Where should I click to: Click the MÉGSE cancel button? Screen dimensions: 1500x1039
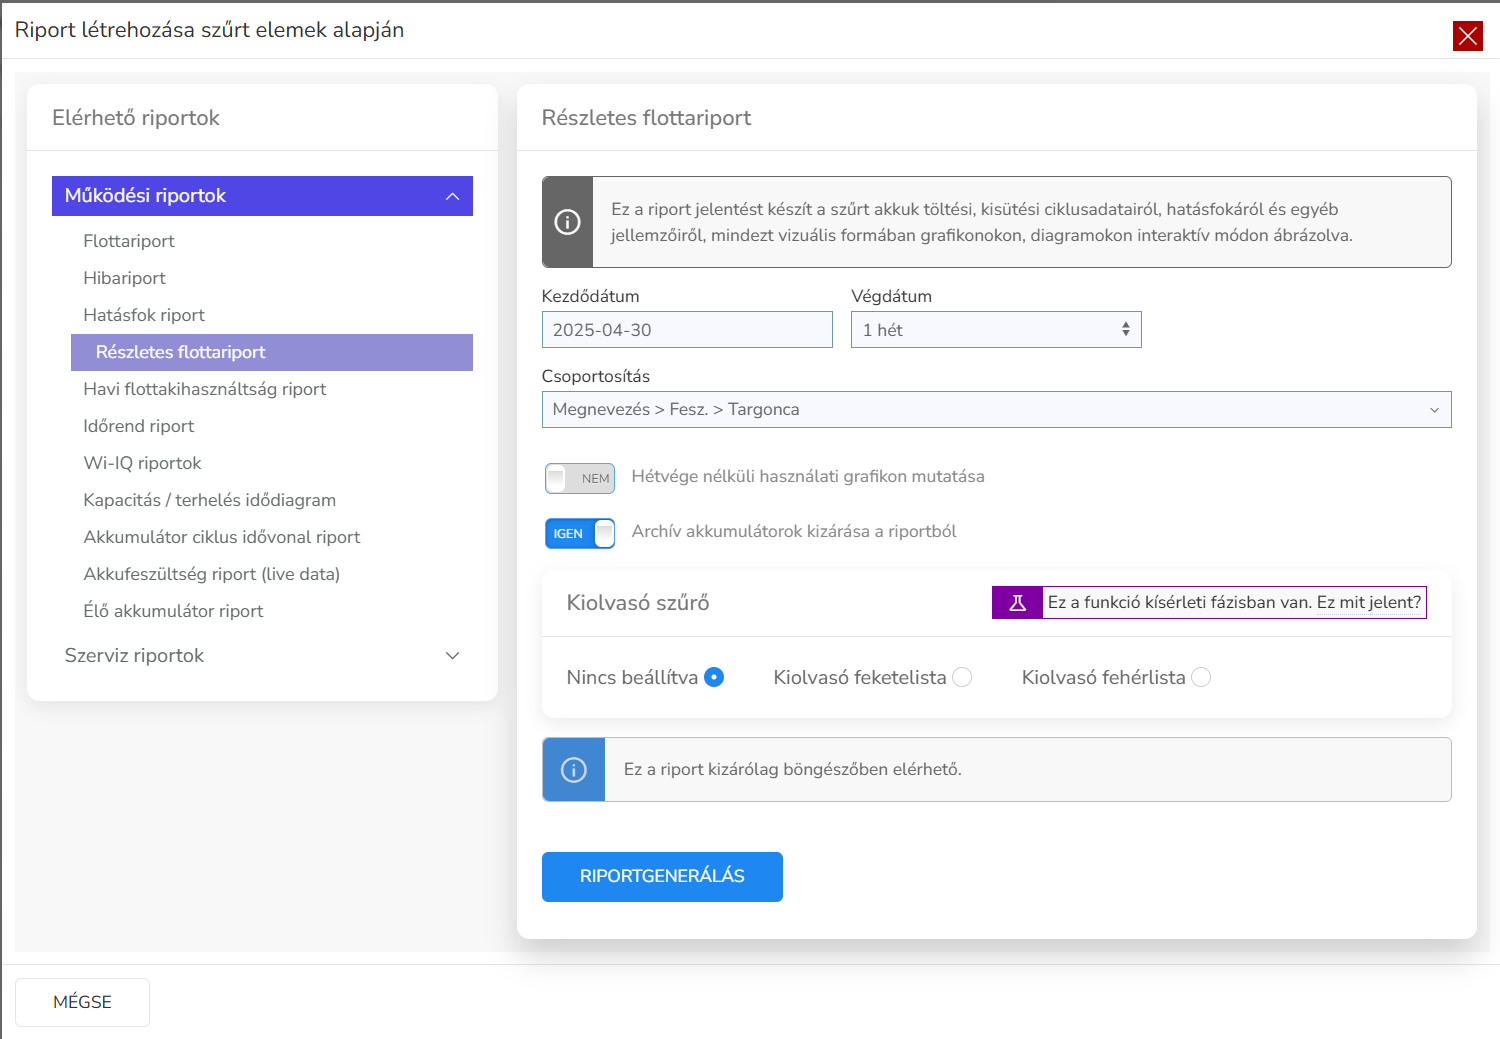pyautogui.click(x=82, y=1002)
